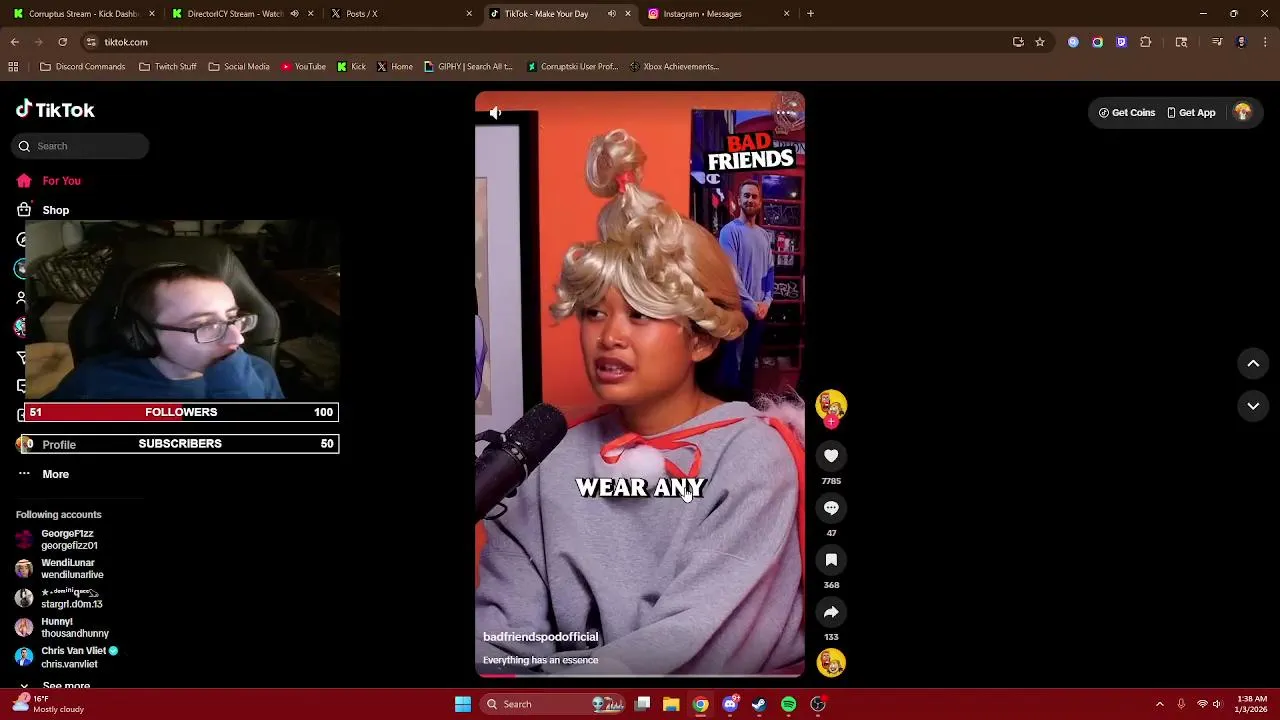Open the YouTube bookmark
1280x720 pixels.
coord(303,67)
